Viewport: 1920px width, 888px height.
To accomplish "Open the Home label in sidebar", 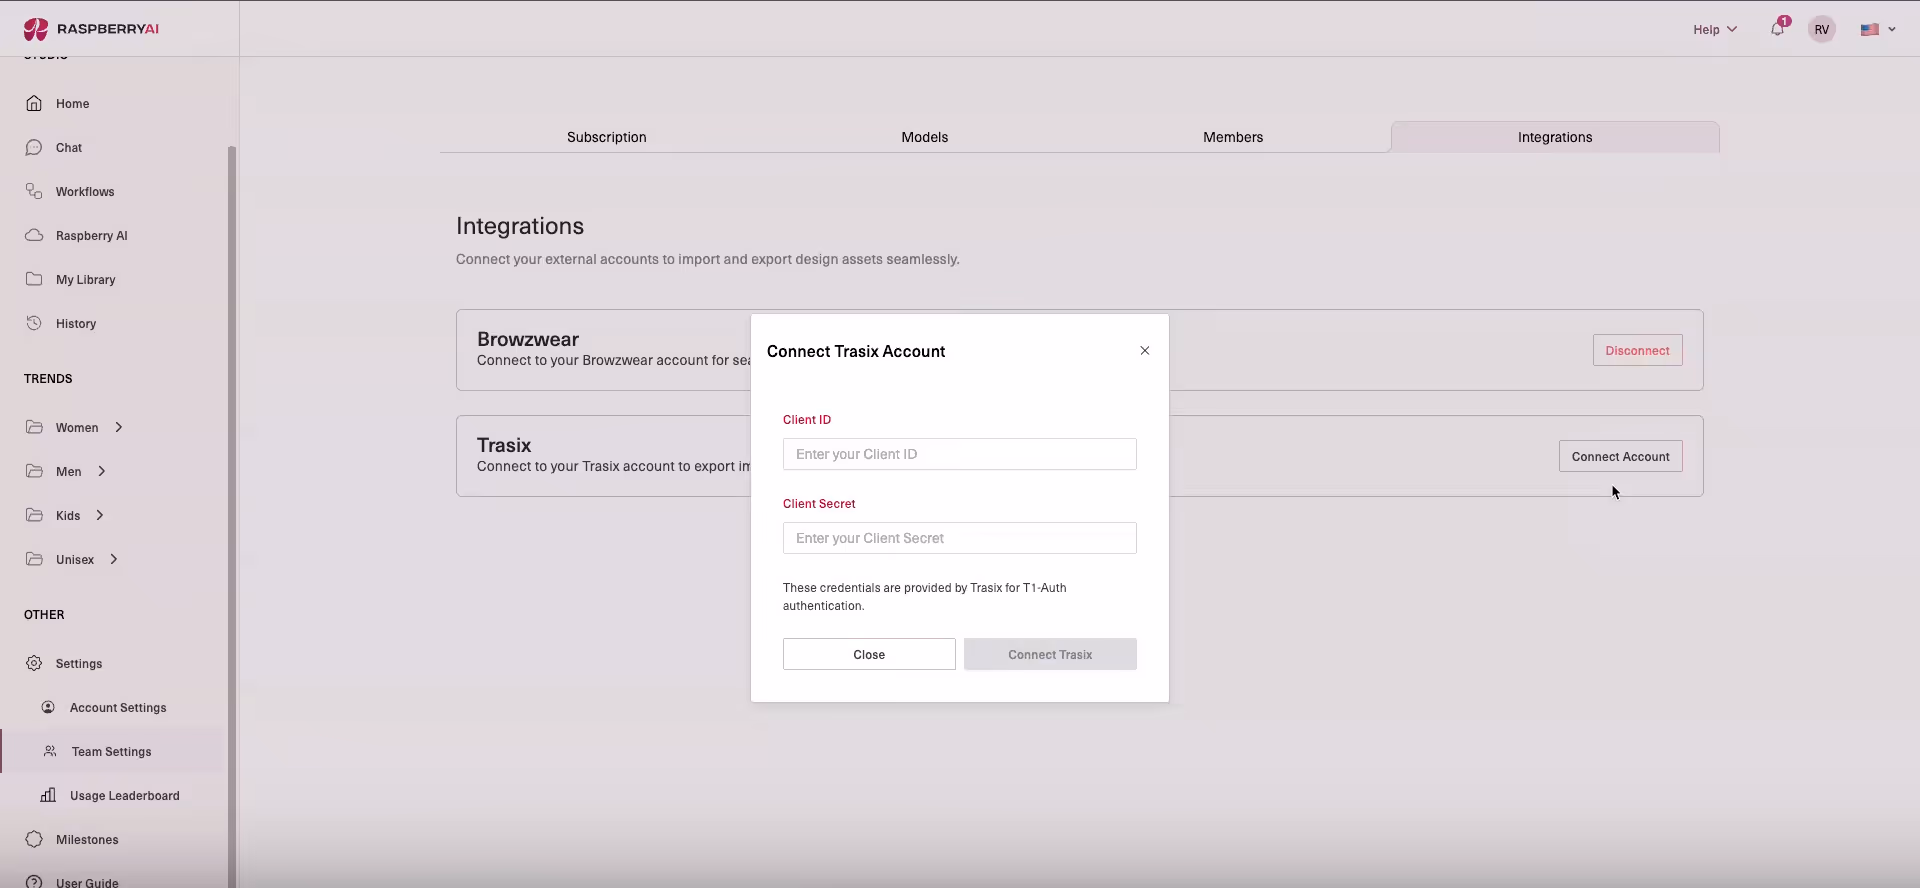I will tap(72, 103).
